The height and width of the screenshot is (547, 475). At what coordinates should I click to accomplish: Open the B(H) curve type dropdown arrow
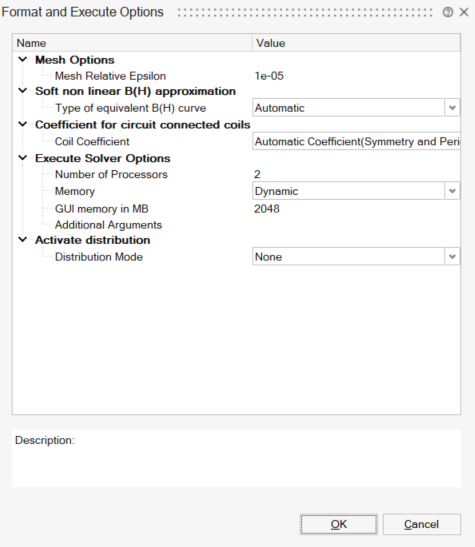pos(452,108)
